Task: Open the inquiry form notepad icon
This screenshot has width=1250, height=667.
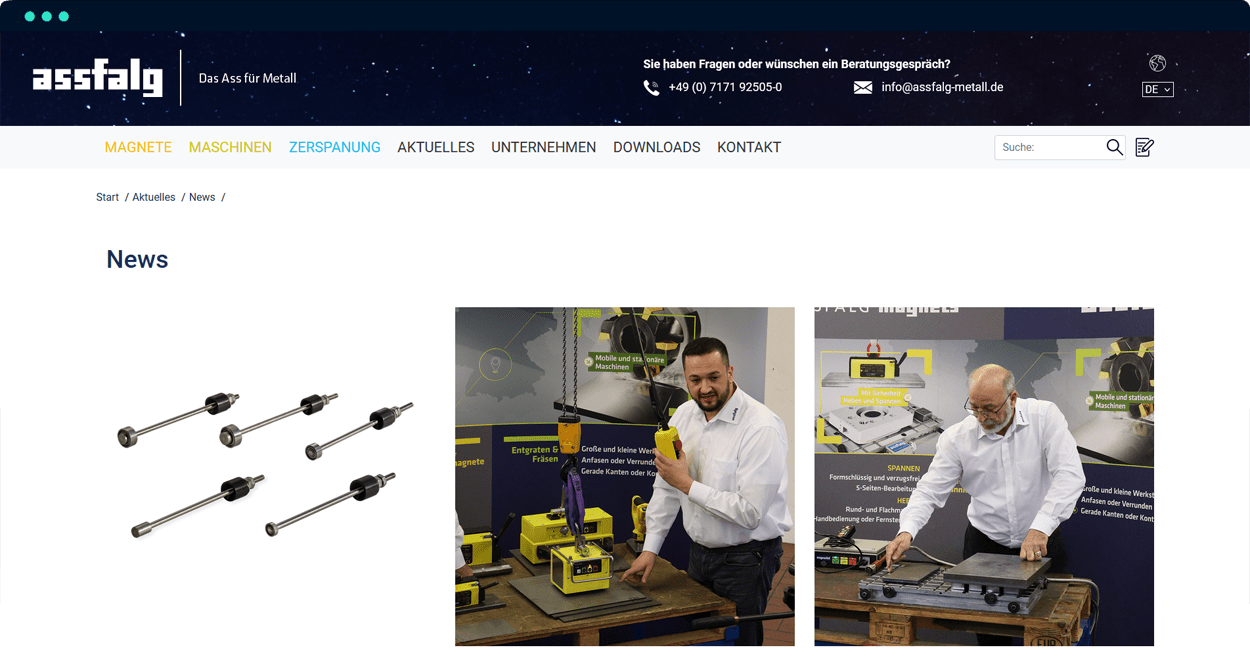Action: coord(1145,147)
